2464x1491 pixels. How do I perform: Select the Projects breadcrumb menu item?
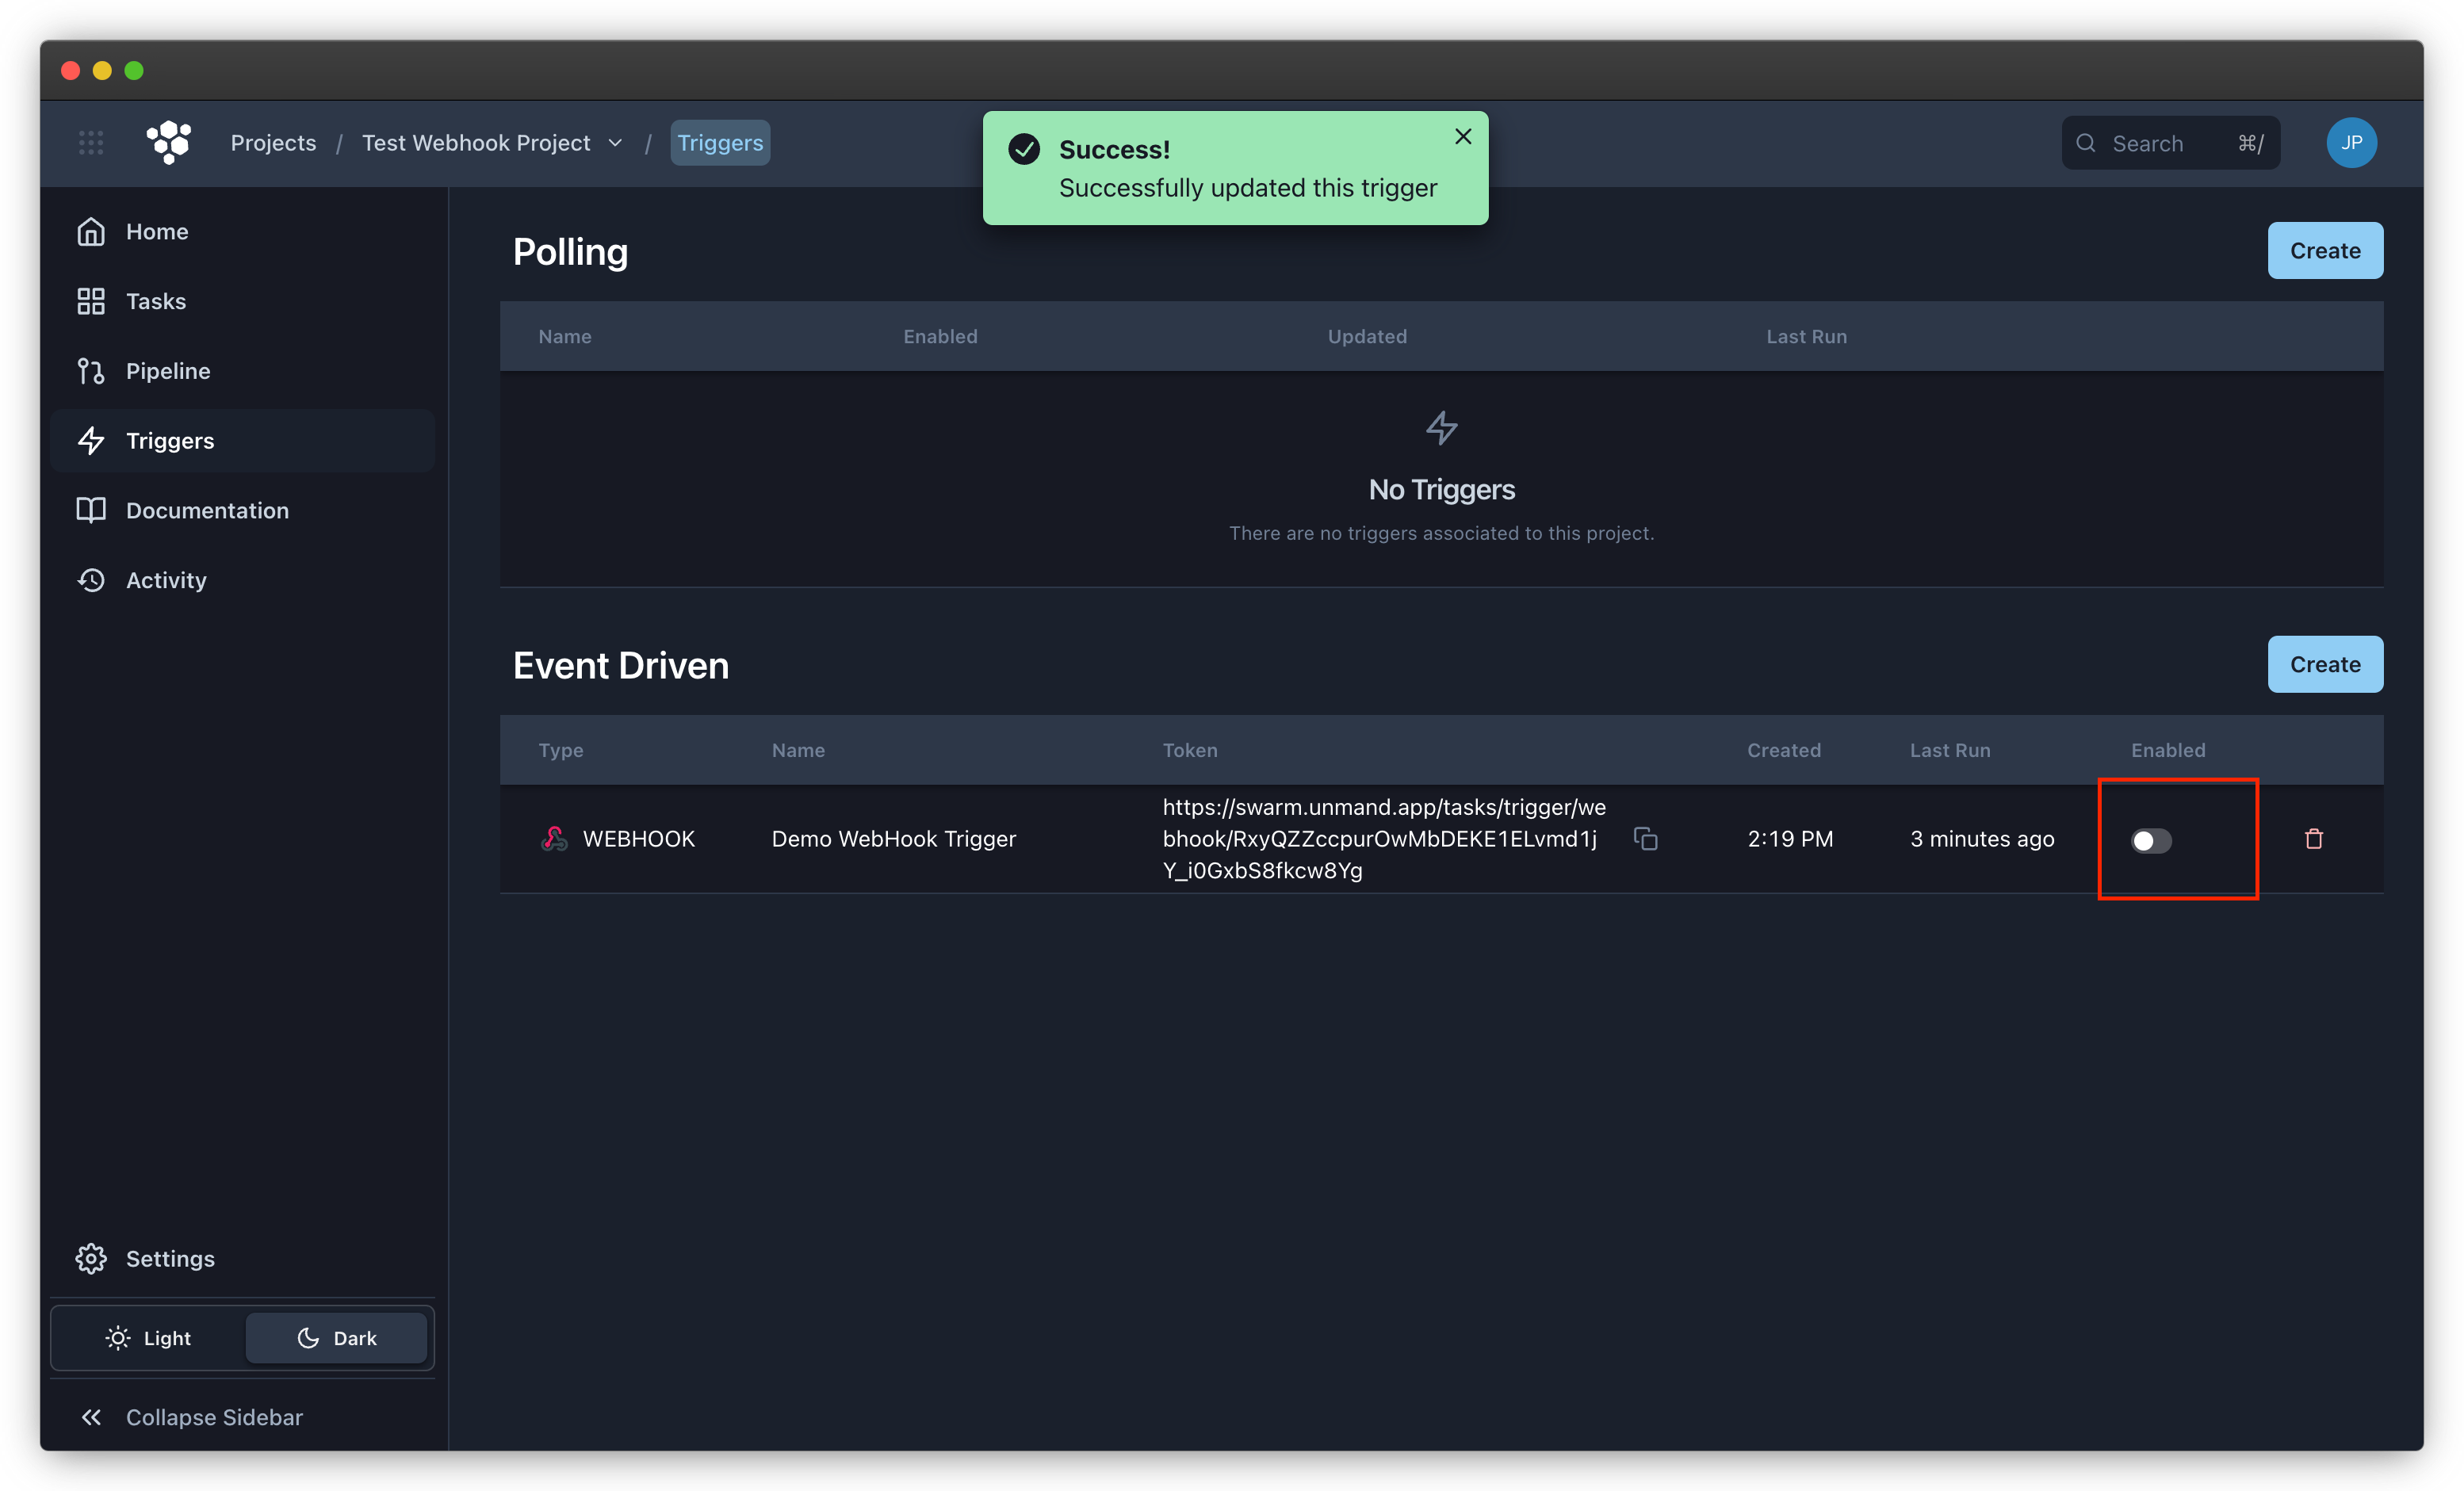click(x=273, y=143)
